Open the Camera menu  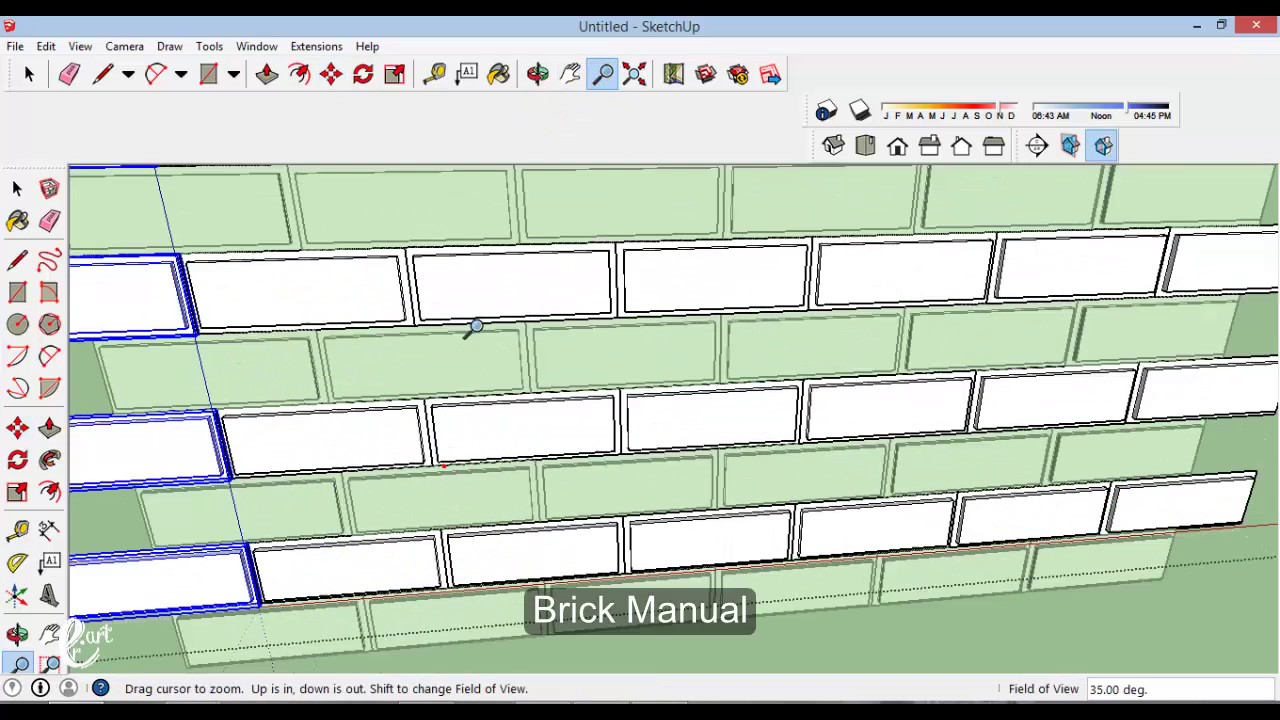[124, 46]
